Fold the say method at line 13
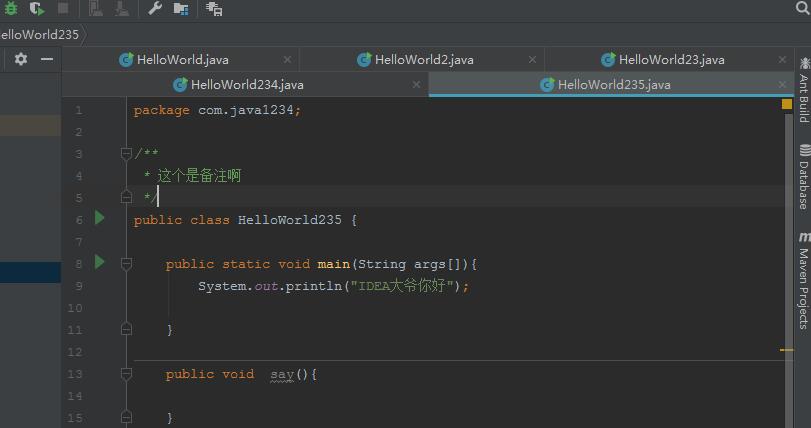The image size is (811, 428). pyautogui.click(x=126, y=374)
